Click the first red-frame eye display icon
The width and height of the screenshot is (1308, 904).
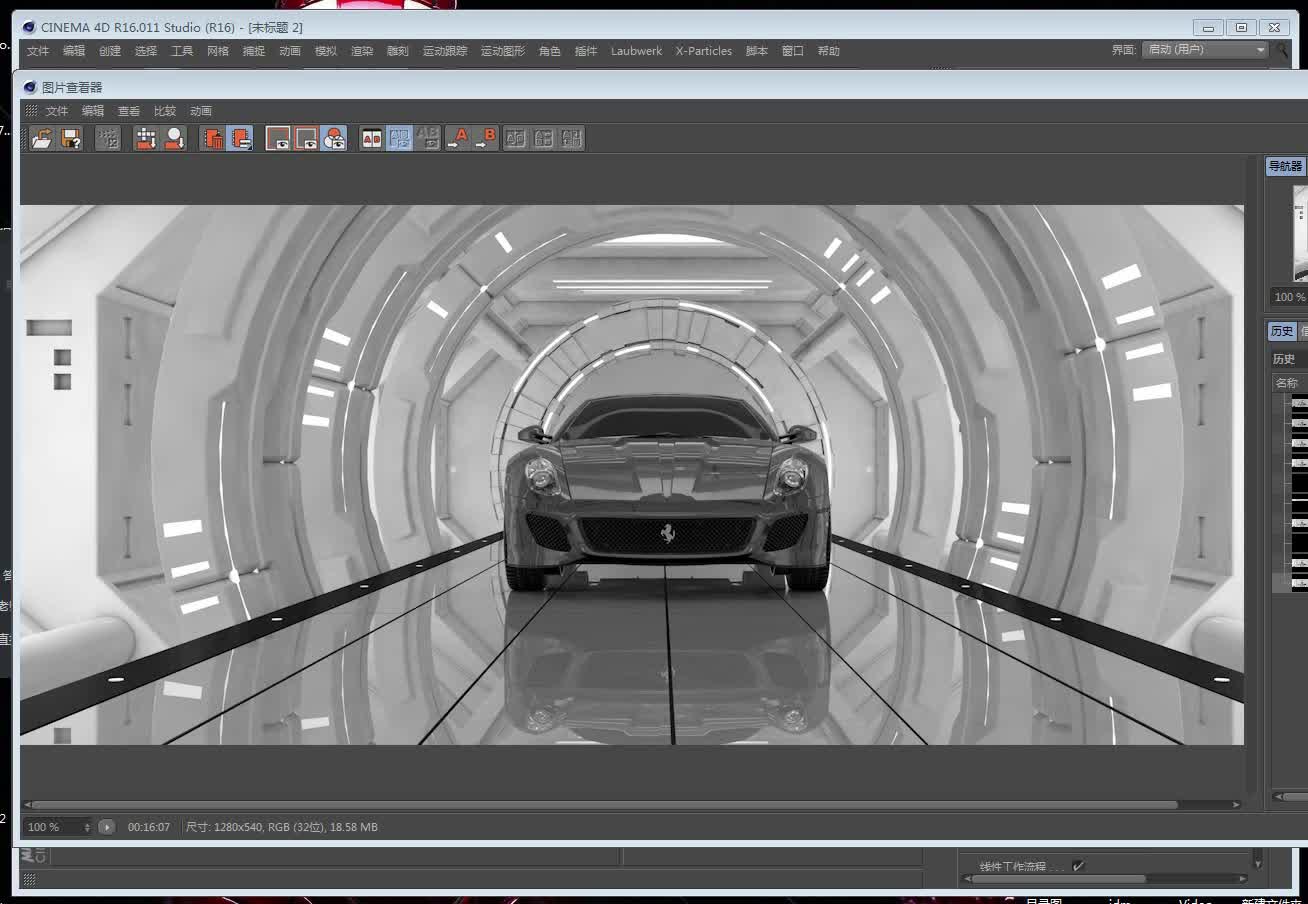[x=278, y=139]
